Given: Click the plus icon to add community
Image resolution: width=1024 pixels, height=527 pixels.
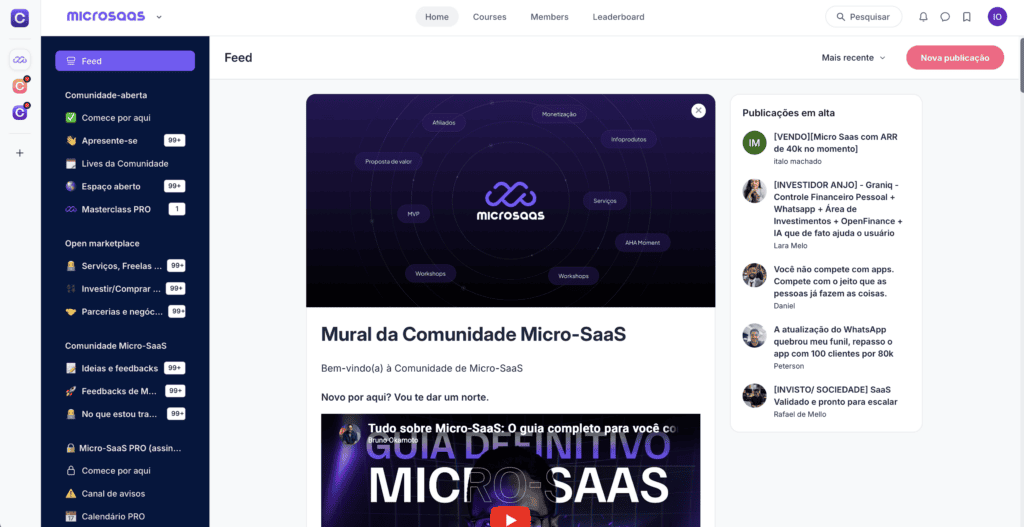Looking at the screenshot, I should click(x=20, y=153).
